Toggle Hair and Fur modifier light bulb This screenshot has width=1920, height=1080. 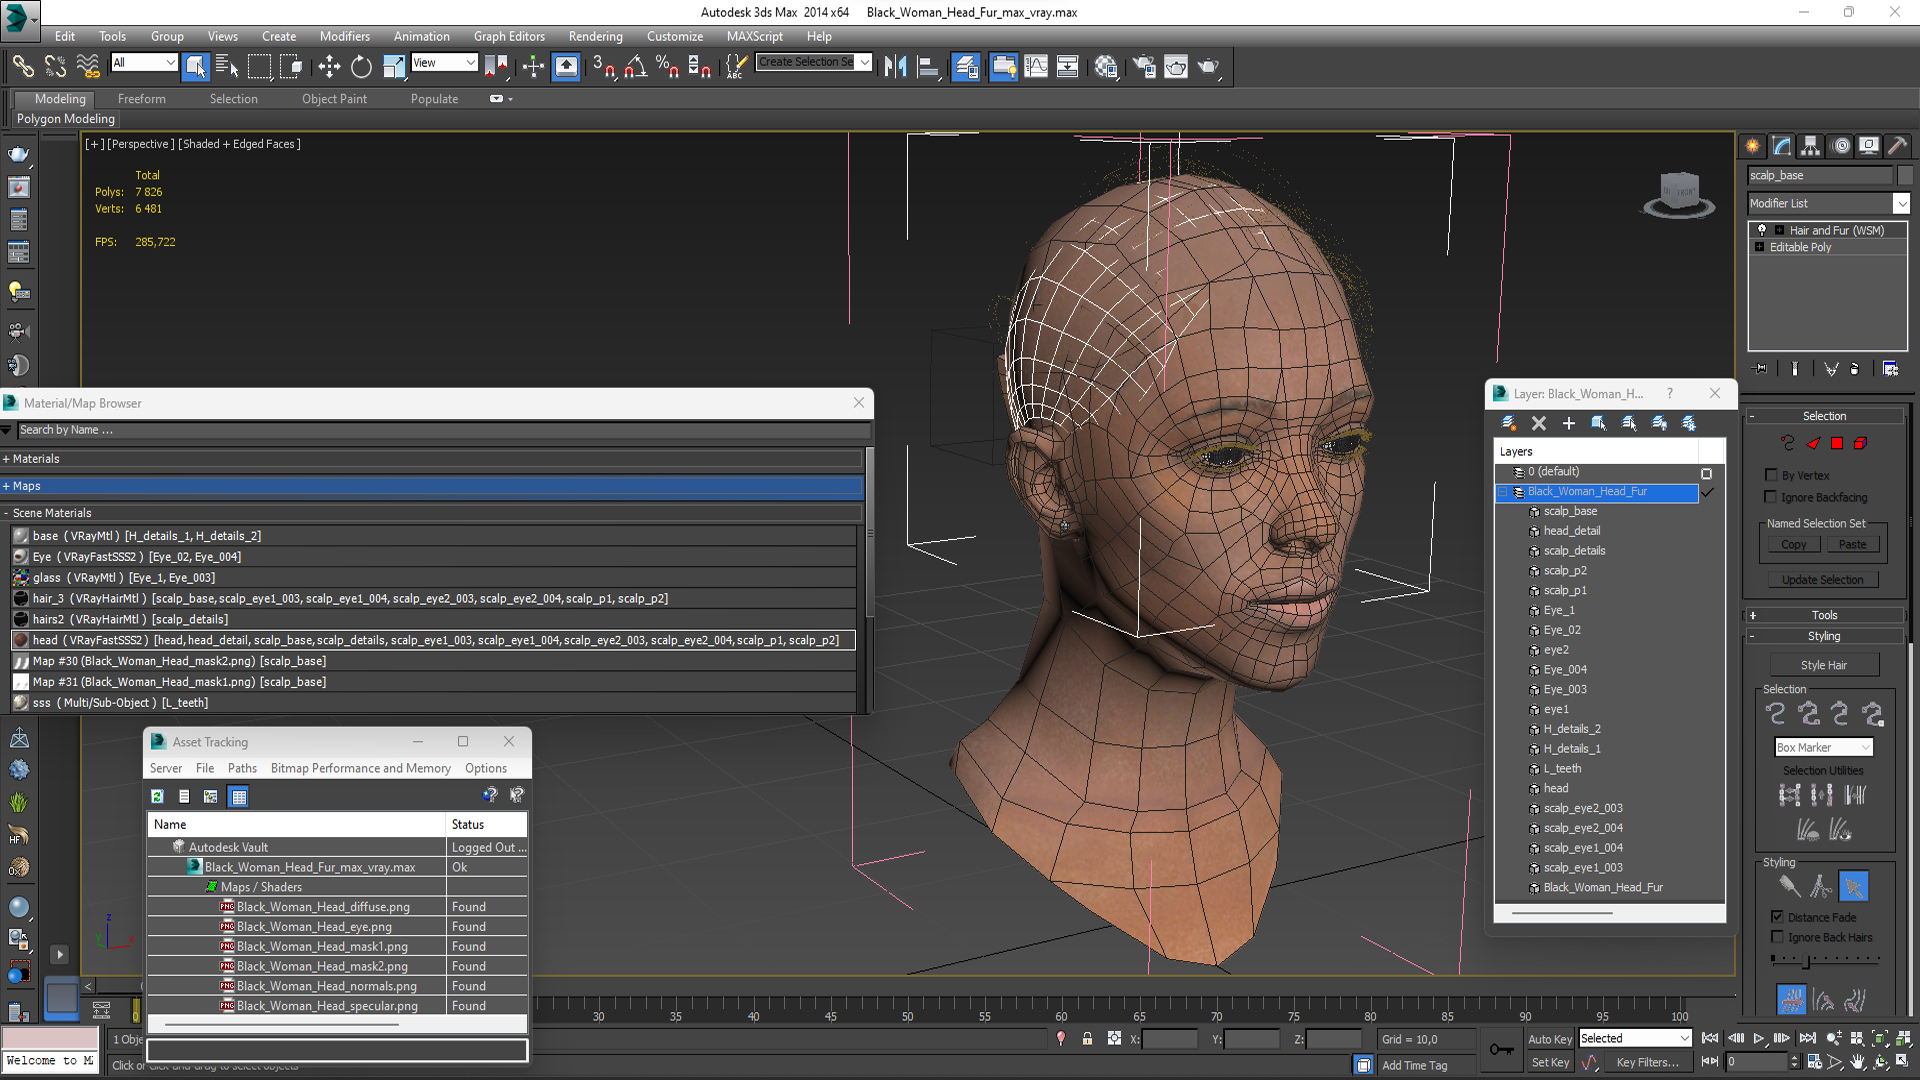click(1762, 230)
